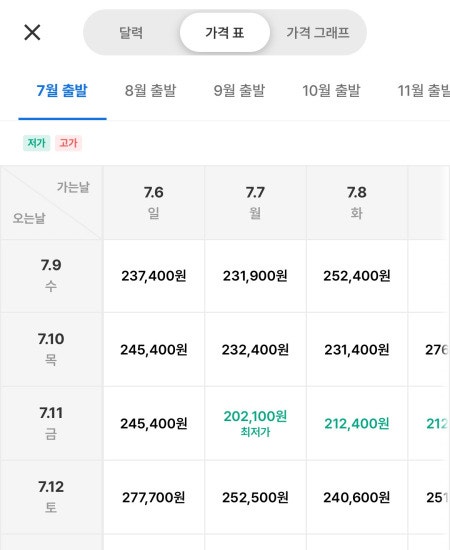This screenshot has height=550, width=450.
Task: Select departure date column 7.8 화
Action: click(x=357, y=203)
